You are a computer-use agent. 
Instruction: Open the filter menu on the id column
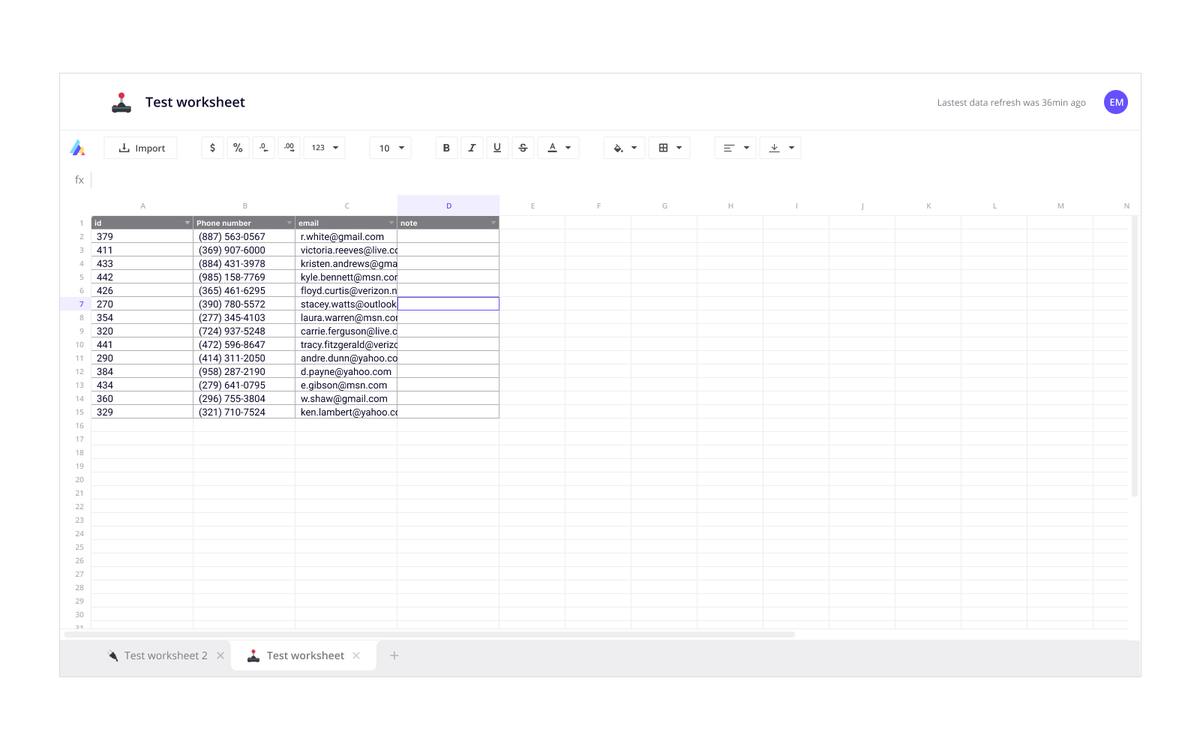click(x=187, y=222)
